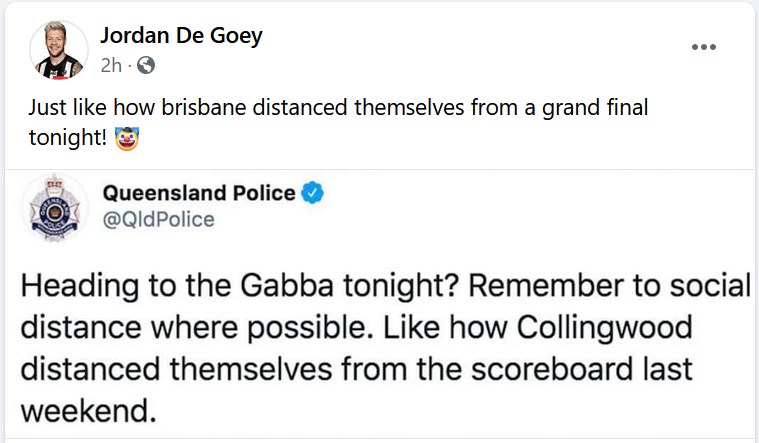This screenshot has width=759, height=443.
Task: Click the blue verified checkmark badge
Action: pos(314,193)
